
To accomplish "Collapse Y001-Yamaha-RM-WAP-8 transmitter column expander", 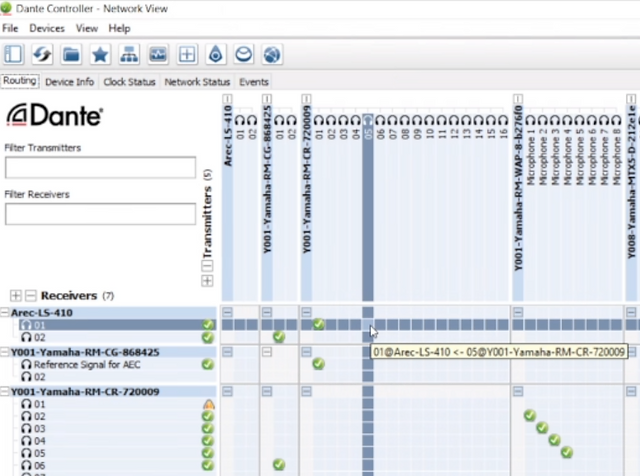I will click(x=518, y=99).
